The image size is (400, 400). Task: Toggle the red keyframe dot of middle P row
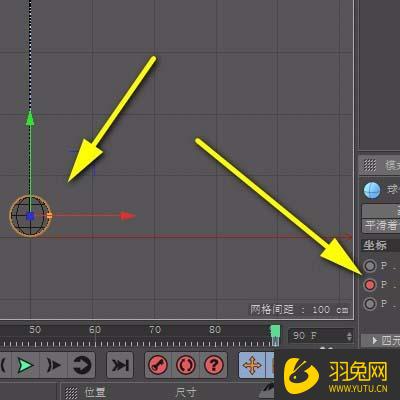tap(370, 285)
